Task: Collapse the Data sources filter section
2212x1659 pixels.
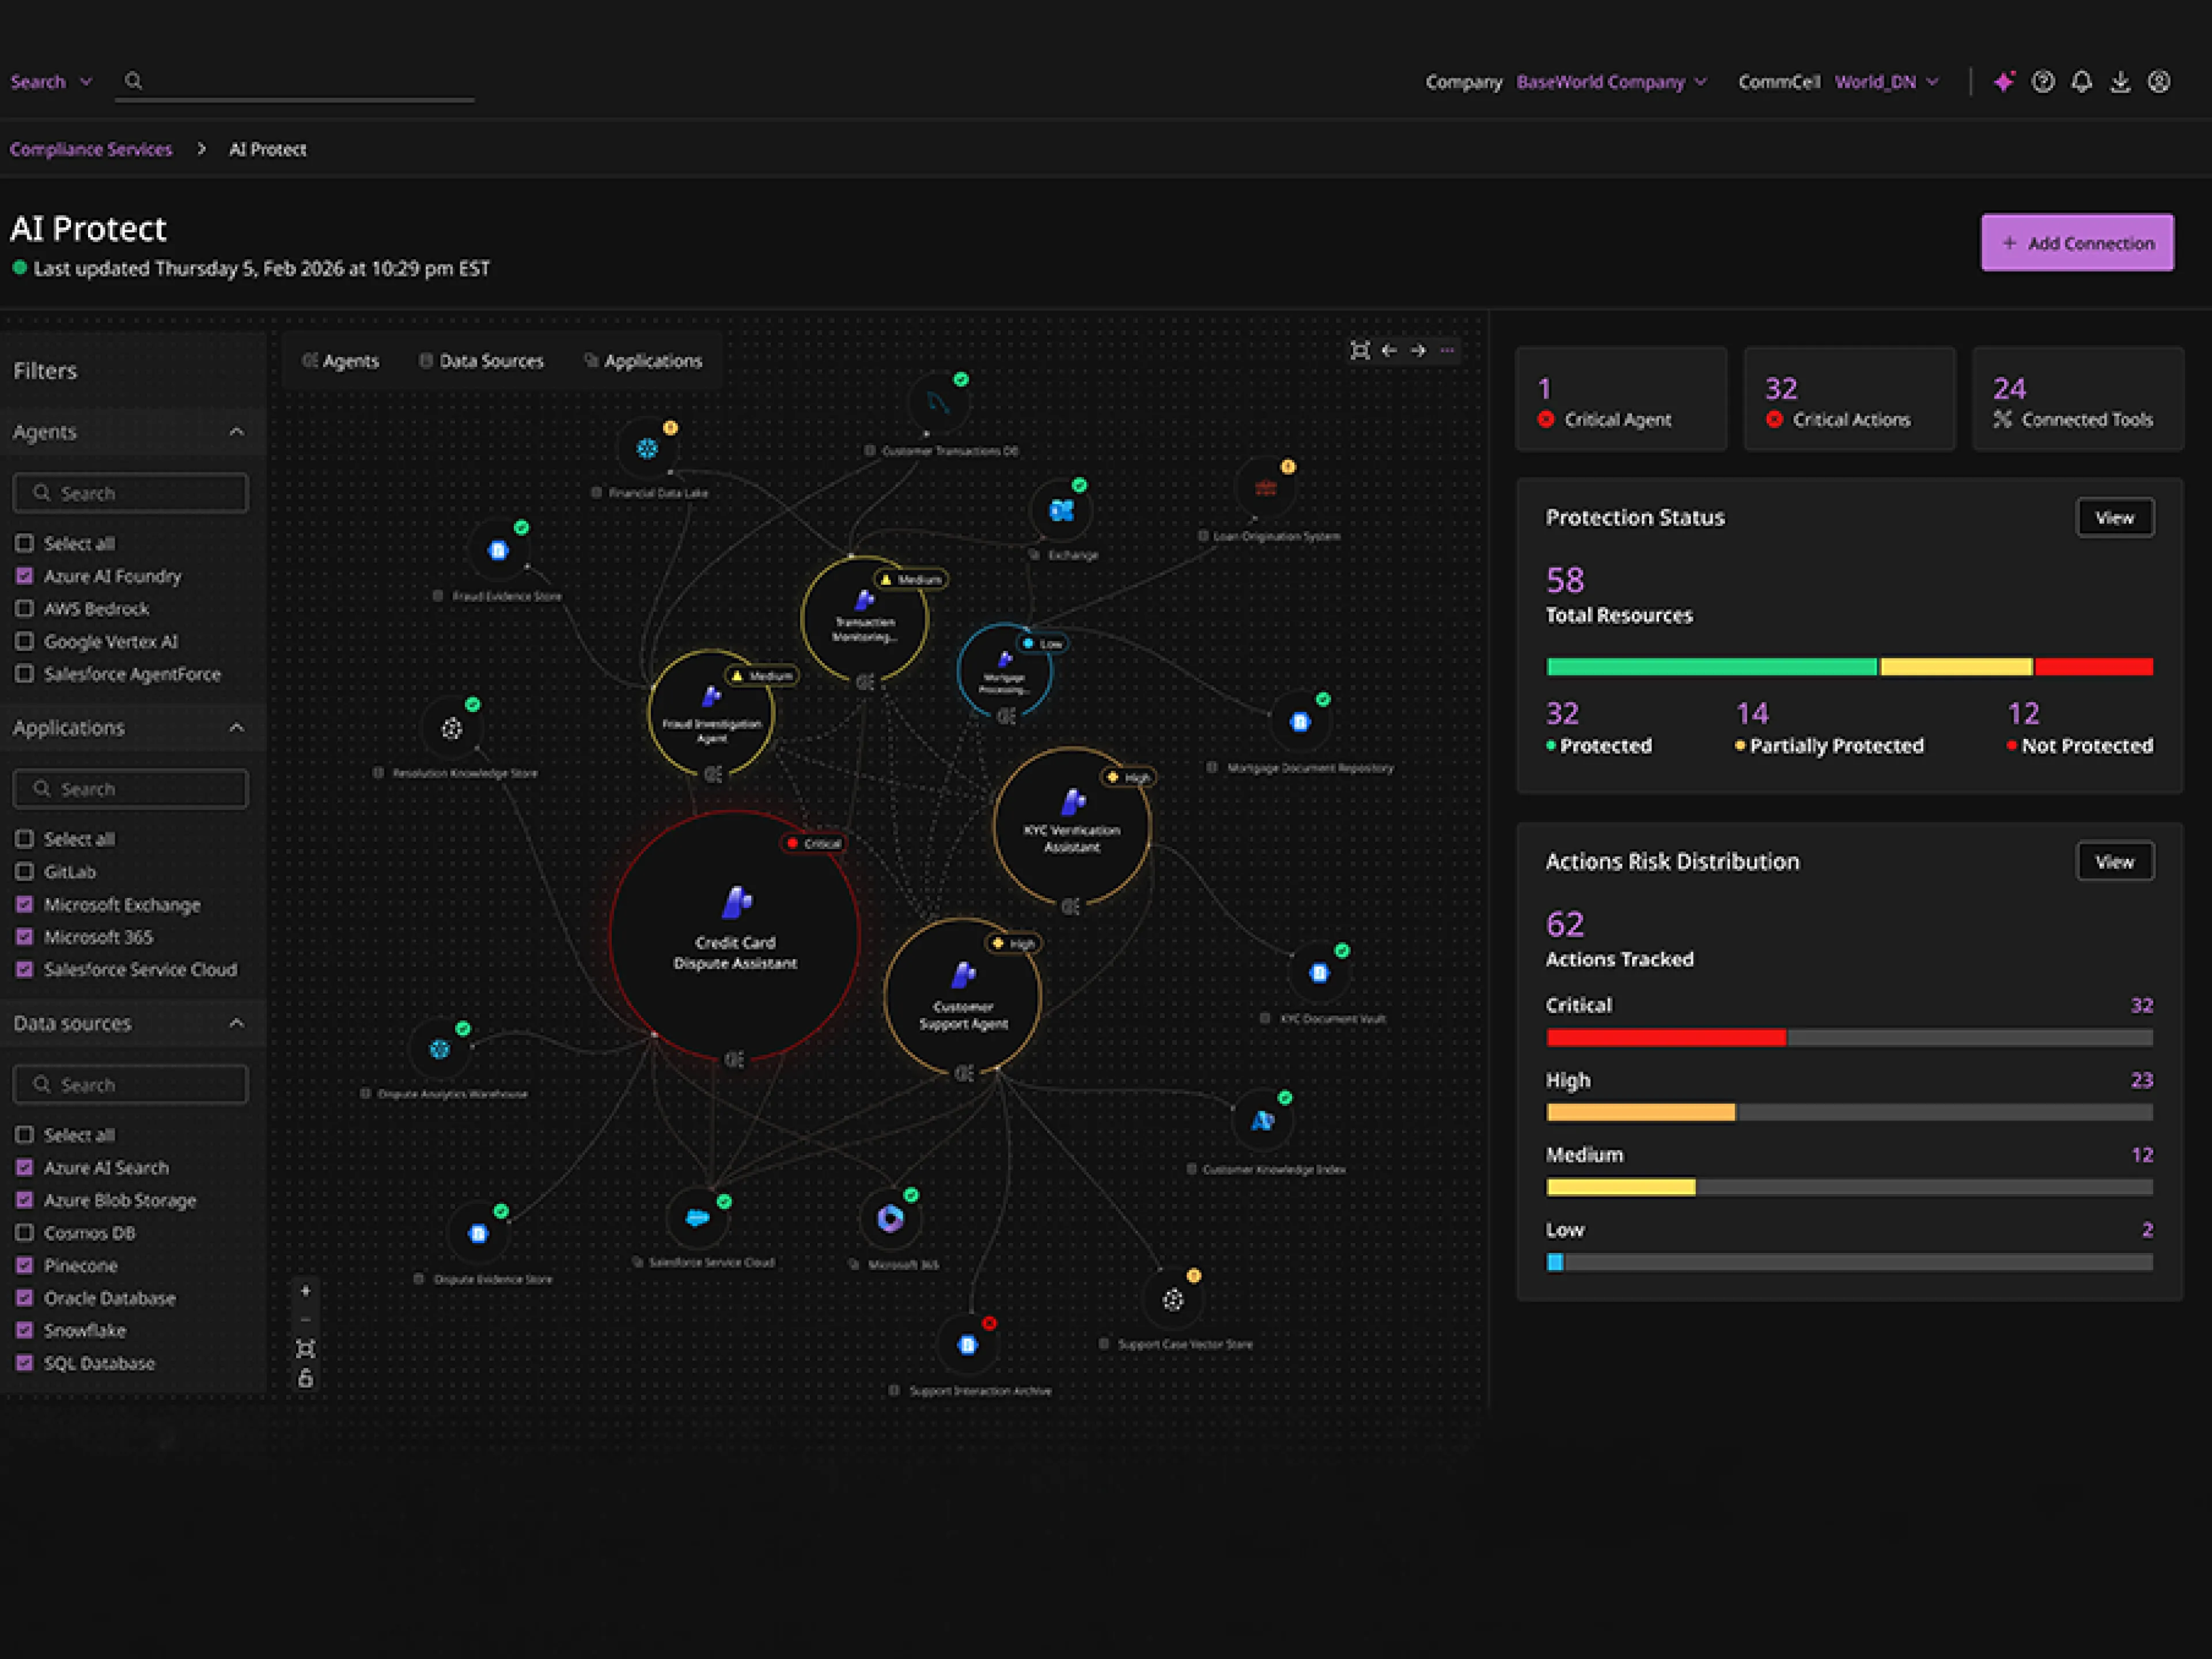Action: (x=237, y=1023)
